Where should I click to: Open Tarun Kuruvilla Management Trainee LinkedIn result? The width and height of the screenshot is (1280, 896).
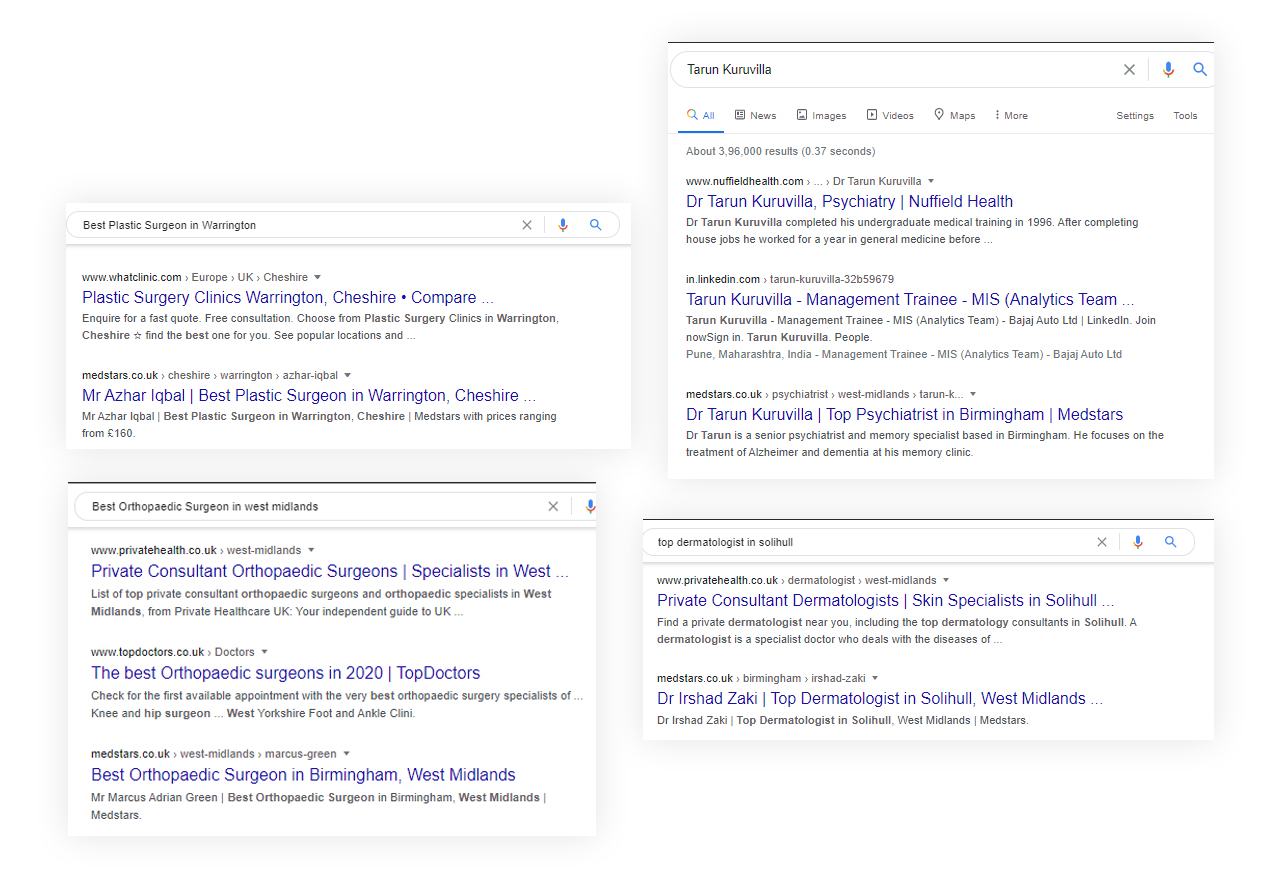pyautogui.click(x=910, y=299)
